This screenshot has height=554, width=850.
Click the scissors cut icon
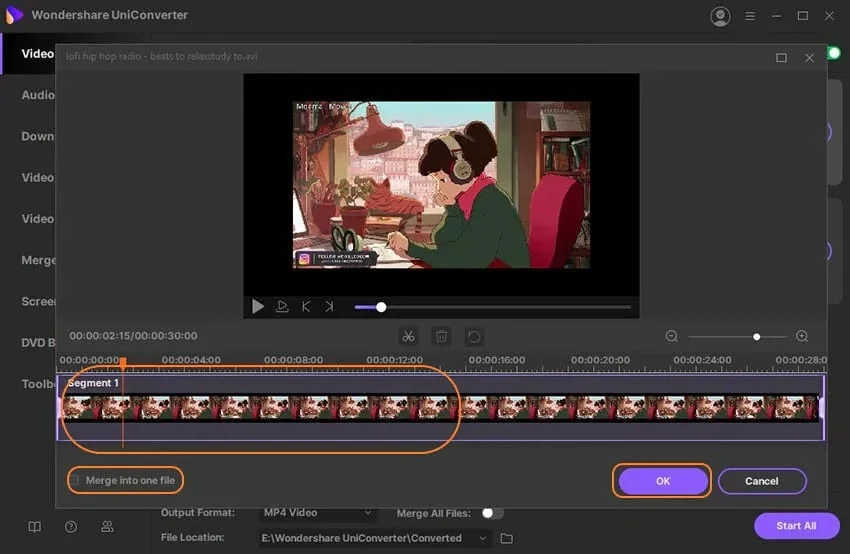coord(408,336)
